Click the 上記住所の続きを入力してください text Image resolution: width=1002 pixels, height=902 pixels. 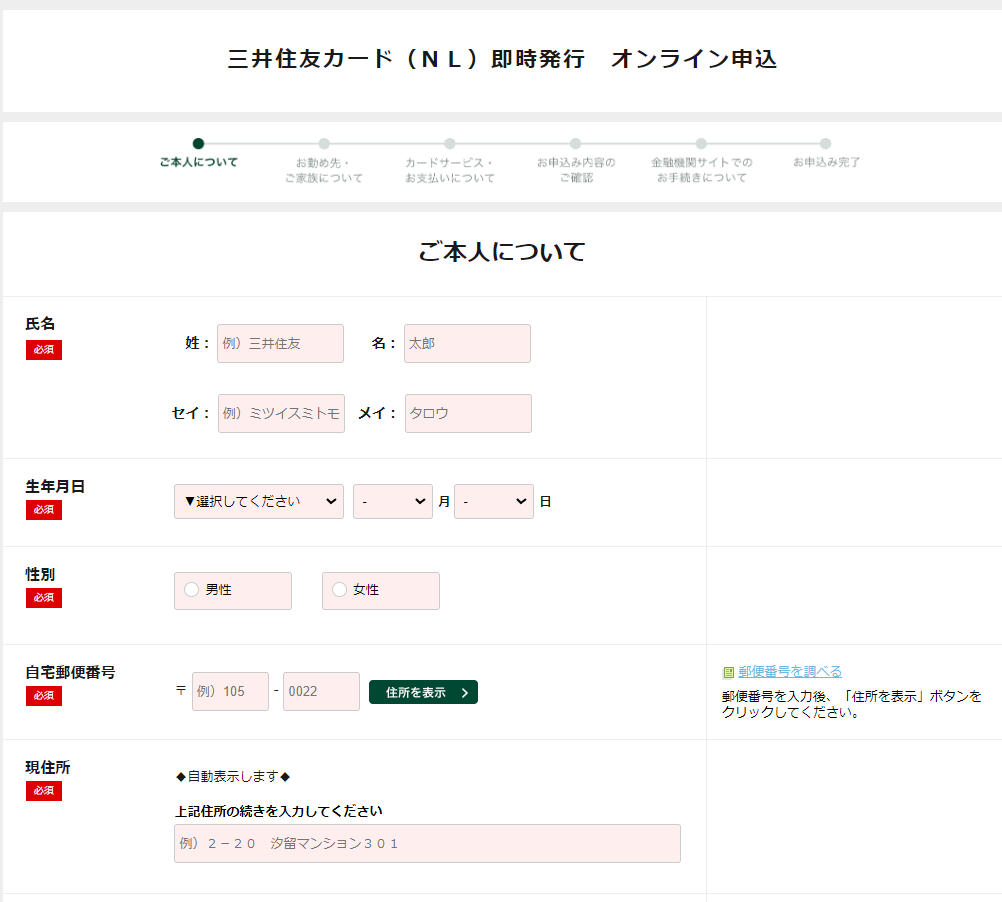pos(279,811)
